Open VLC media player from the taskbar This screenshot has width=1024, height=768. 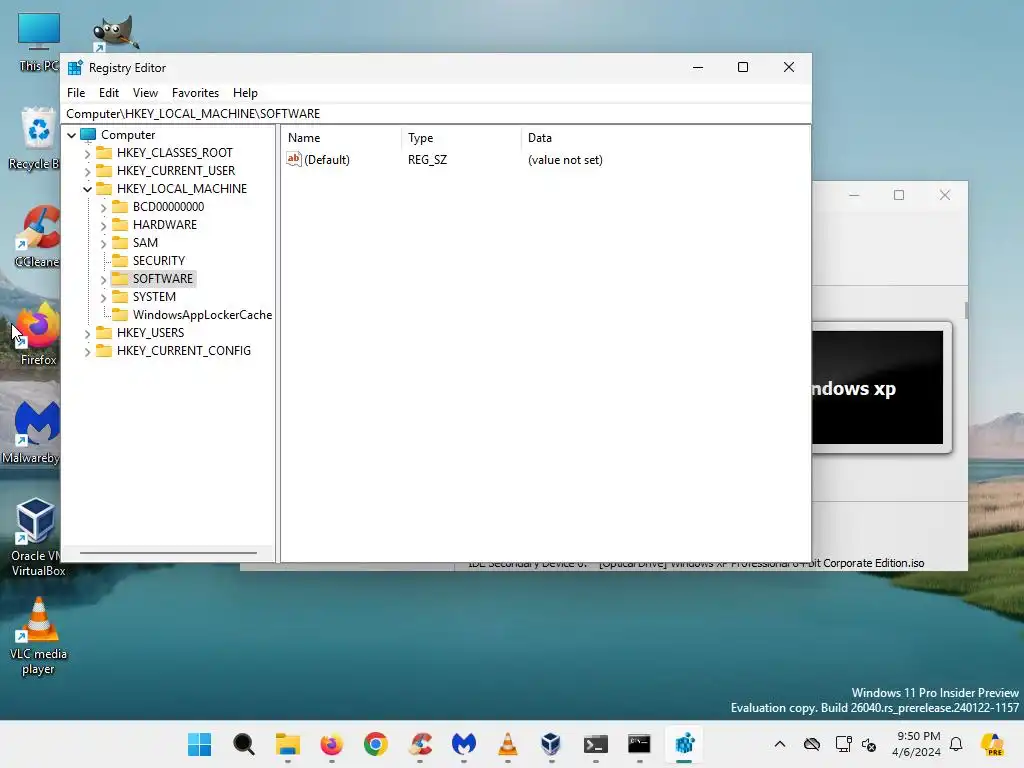(507, 744)
